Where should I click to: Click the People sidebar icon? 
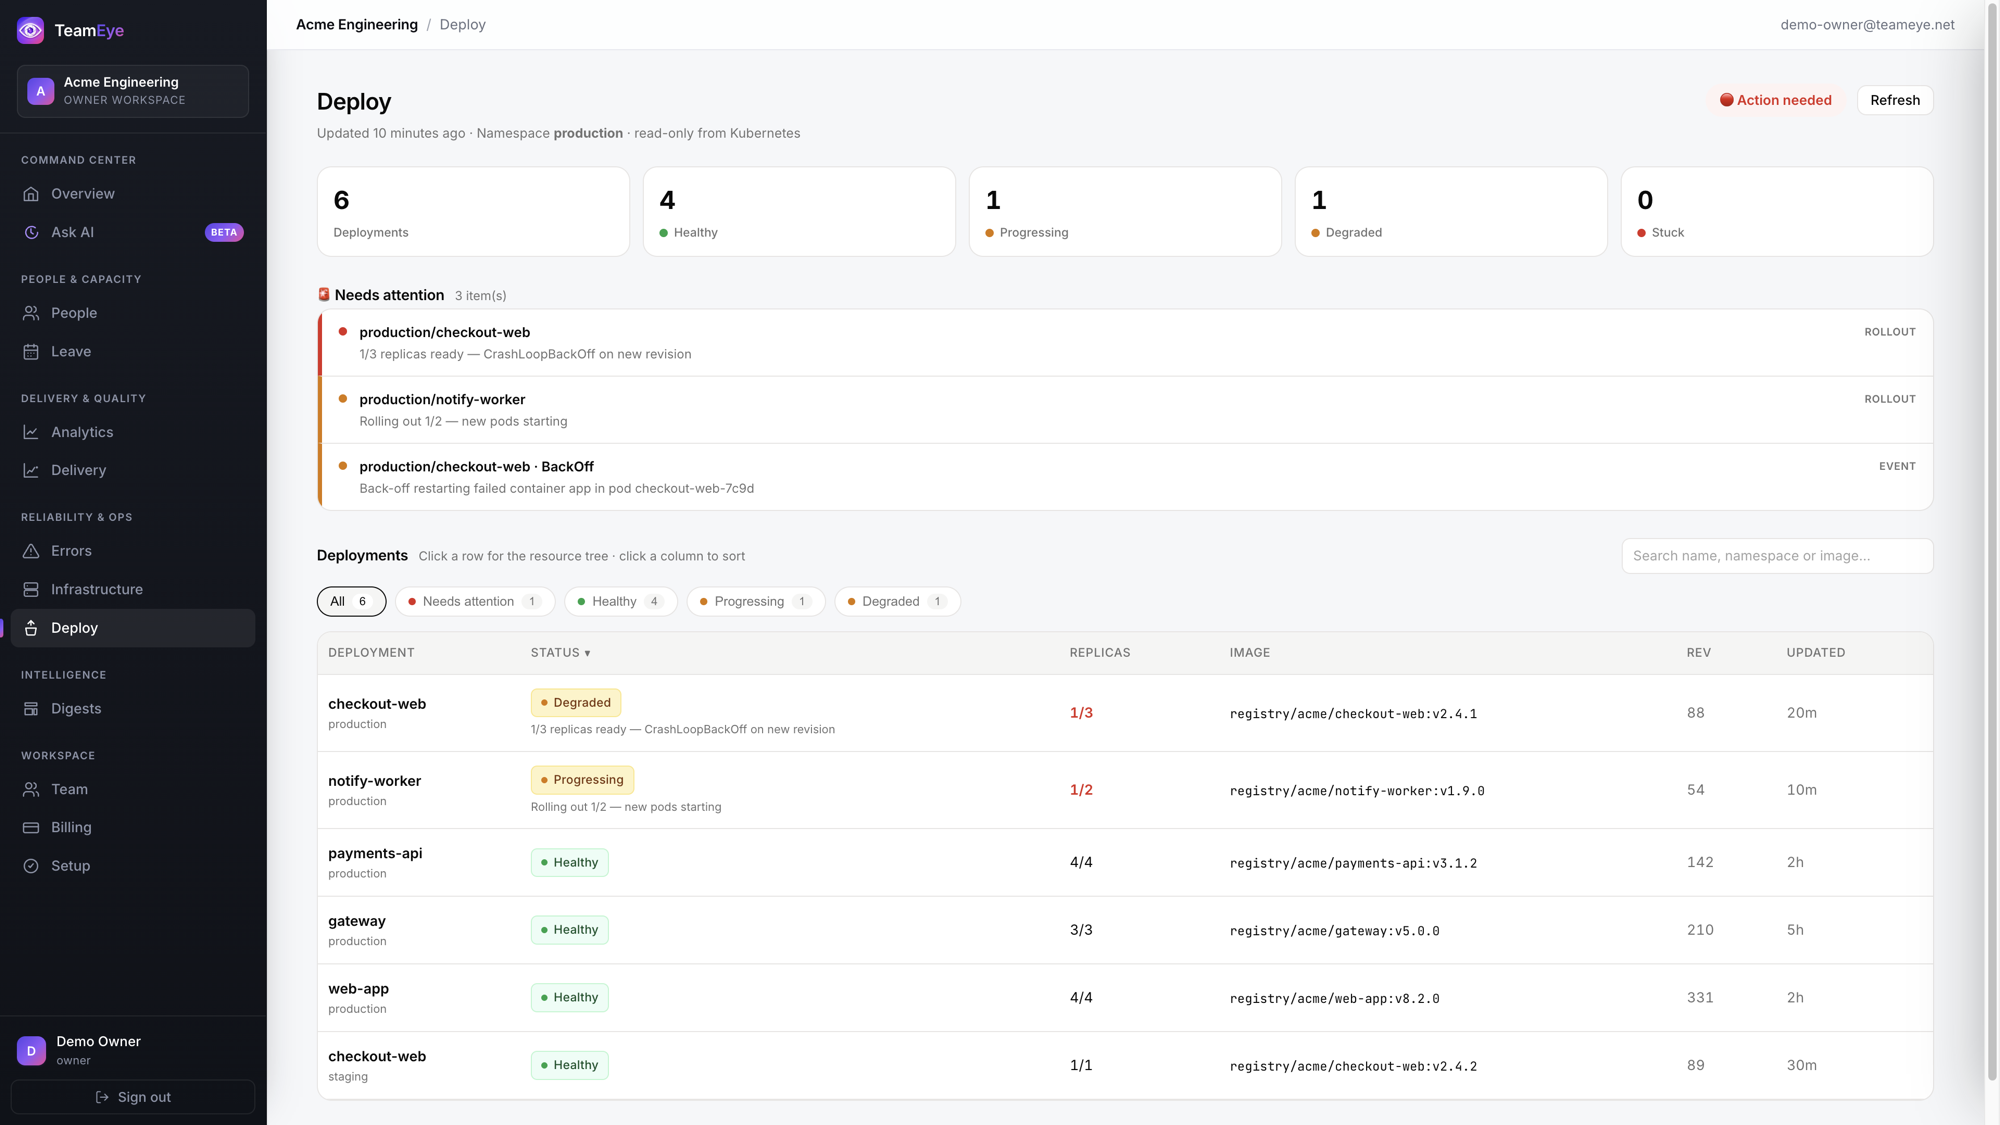(31, 313)
